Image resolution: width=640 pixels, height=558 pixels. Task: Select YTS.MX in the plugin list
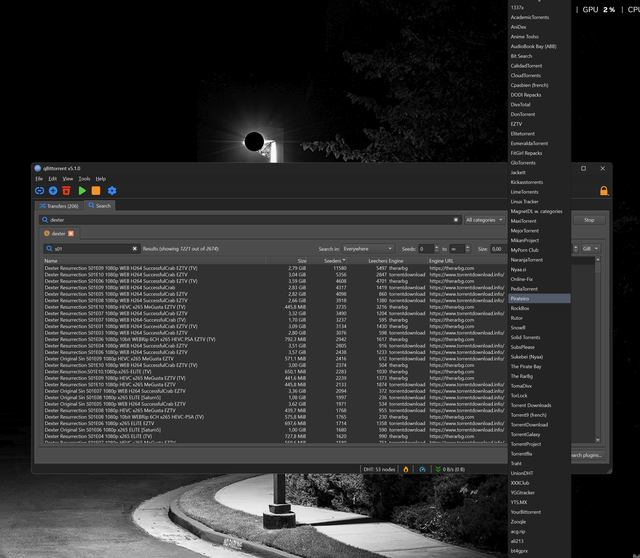click(539, 502)
